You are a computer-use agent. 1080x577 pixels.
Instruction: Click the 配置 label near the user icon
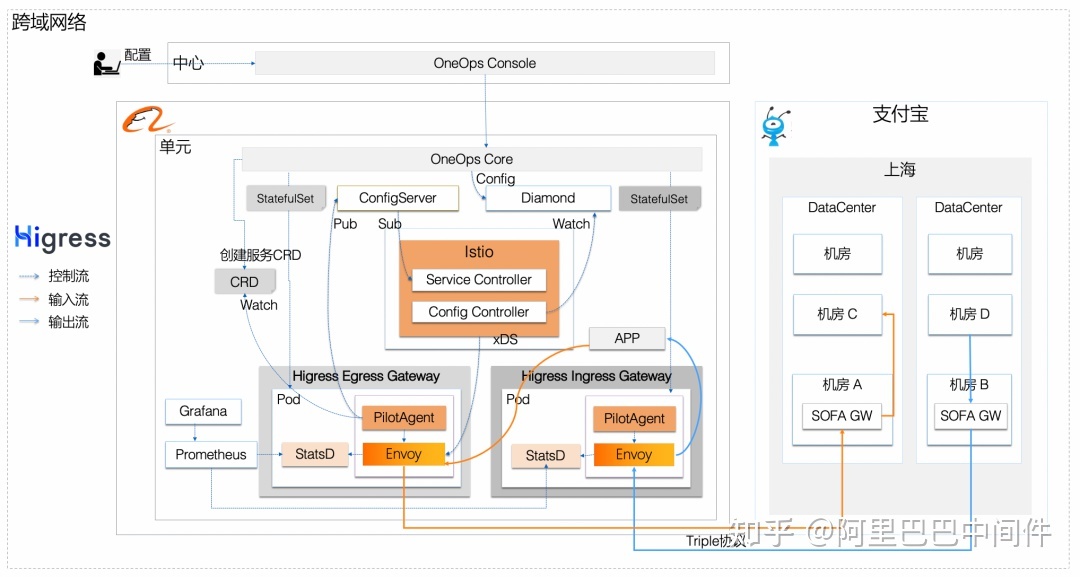[138, 55]
